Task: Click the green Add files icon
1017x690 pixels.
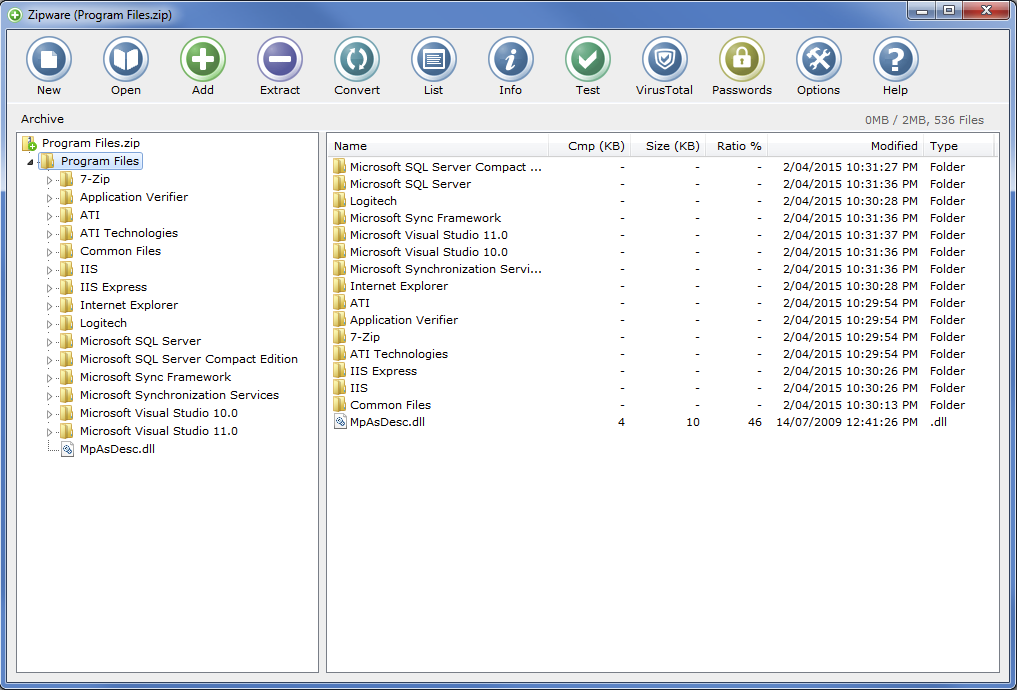Action: (203, 60)
